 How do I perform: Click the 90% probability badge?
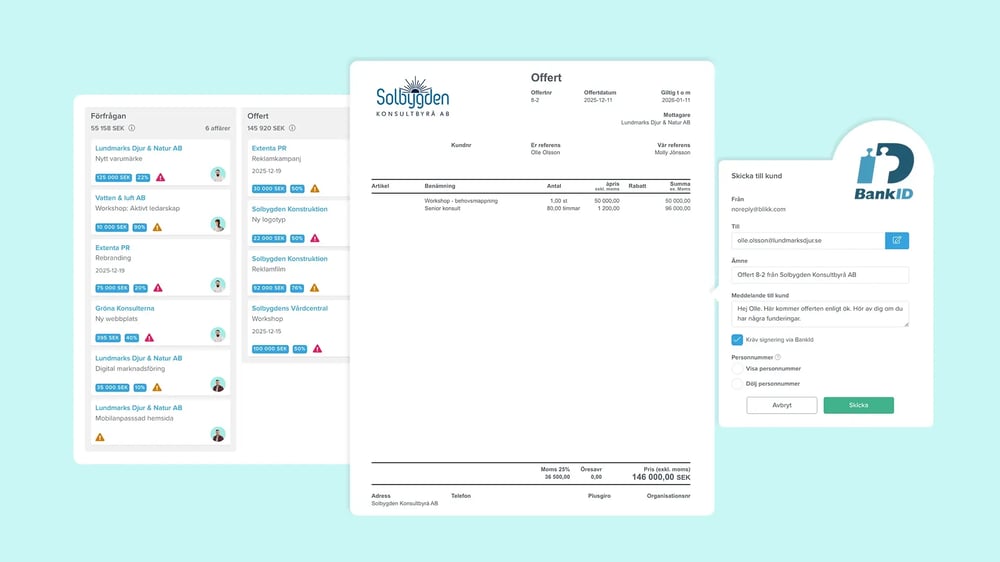(140, 227)
